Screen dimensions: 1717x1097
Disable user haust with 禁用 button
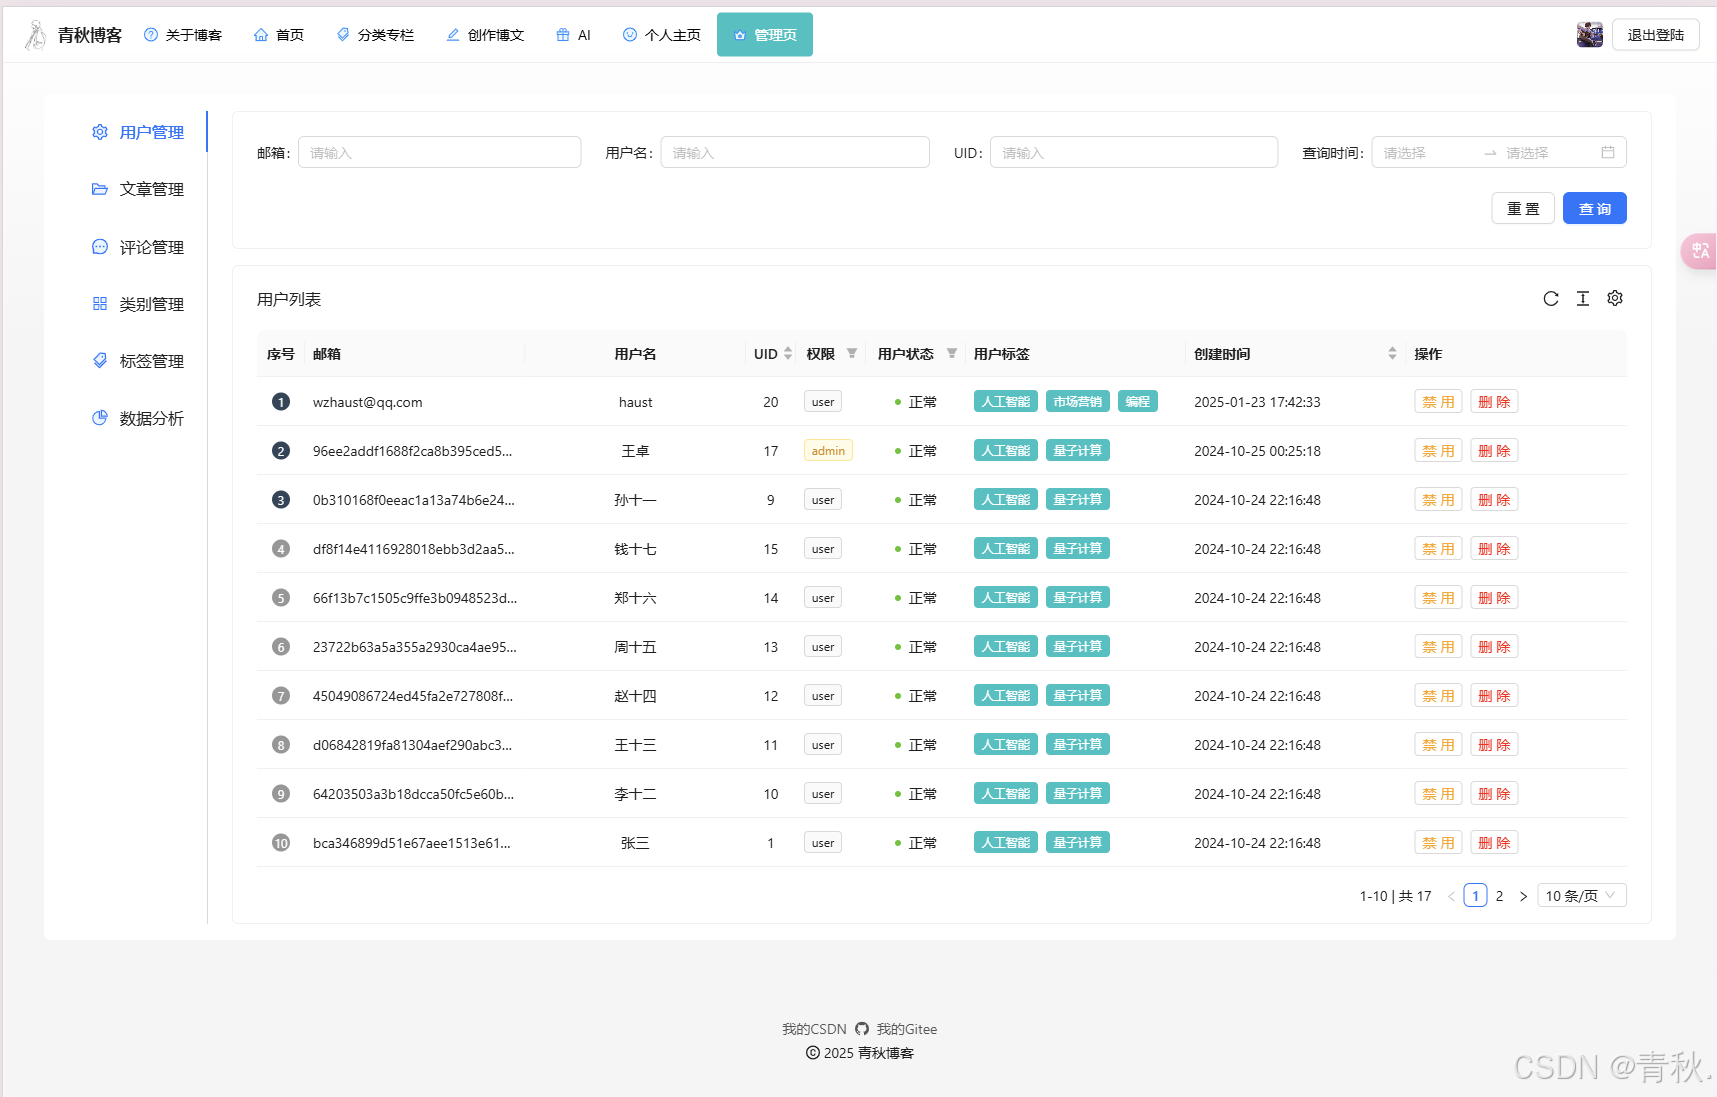pyautogui.click(x=1437, y=402)
